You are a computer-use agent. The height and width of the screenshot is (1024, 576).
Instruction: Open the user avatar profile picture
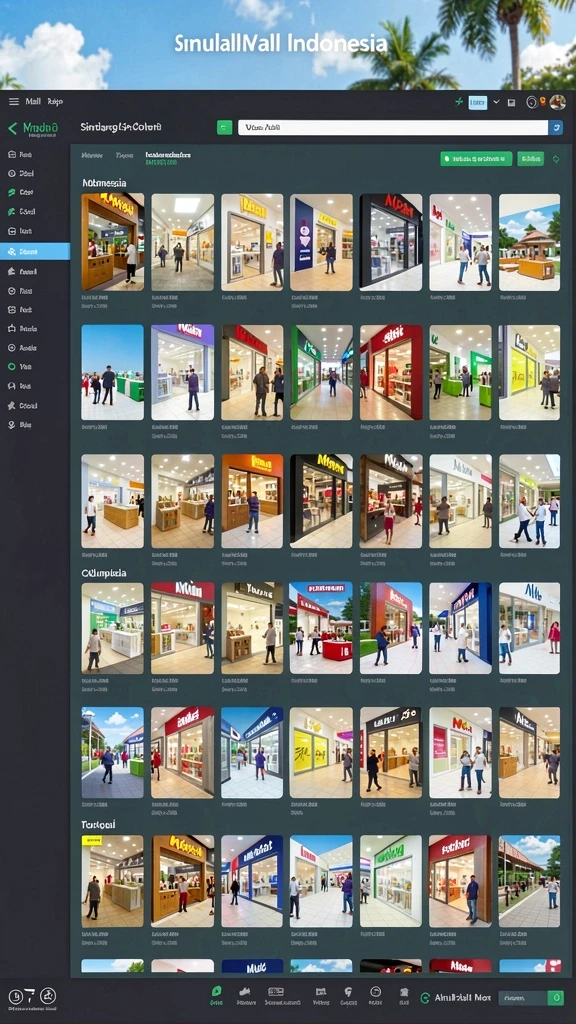[557, 102]
